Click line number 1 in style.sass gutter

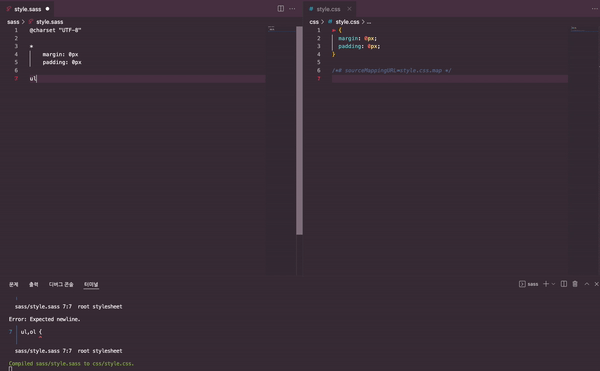coord(16,30)
